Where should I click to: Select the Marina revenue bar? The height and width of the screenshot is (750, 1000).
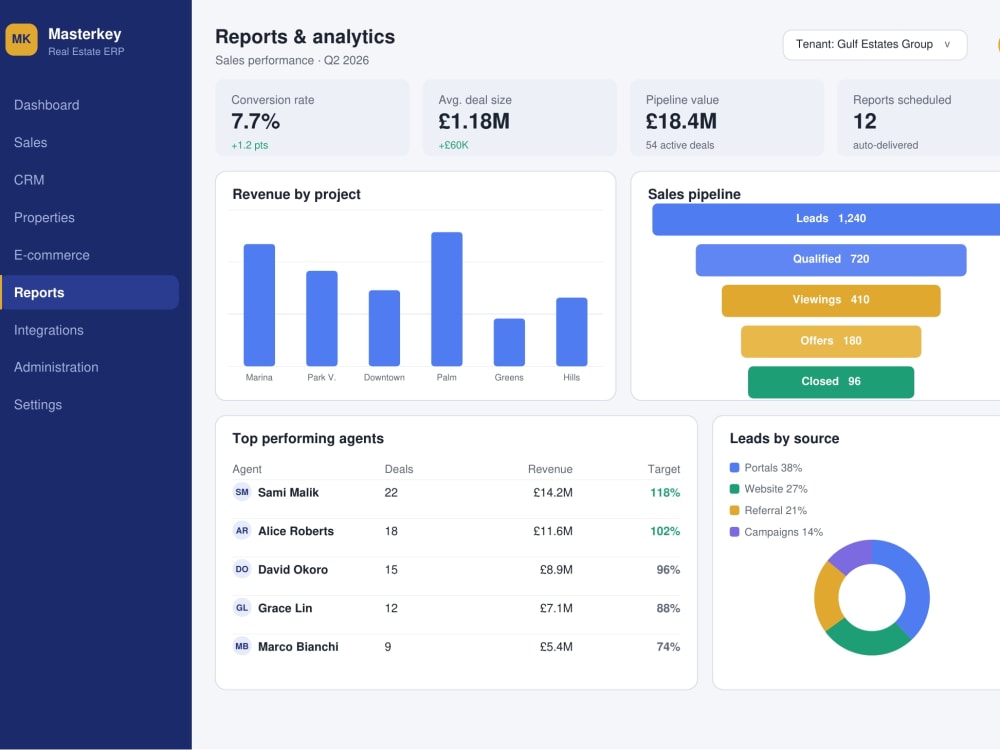[x=259, y=305]
